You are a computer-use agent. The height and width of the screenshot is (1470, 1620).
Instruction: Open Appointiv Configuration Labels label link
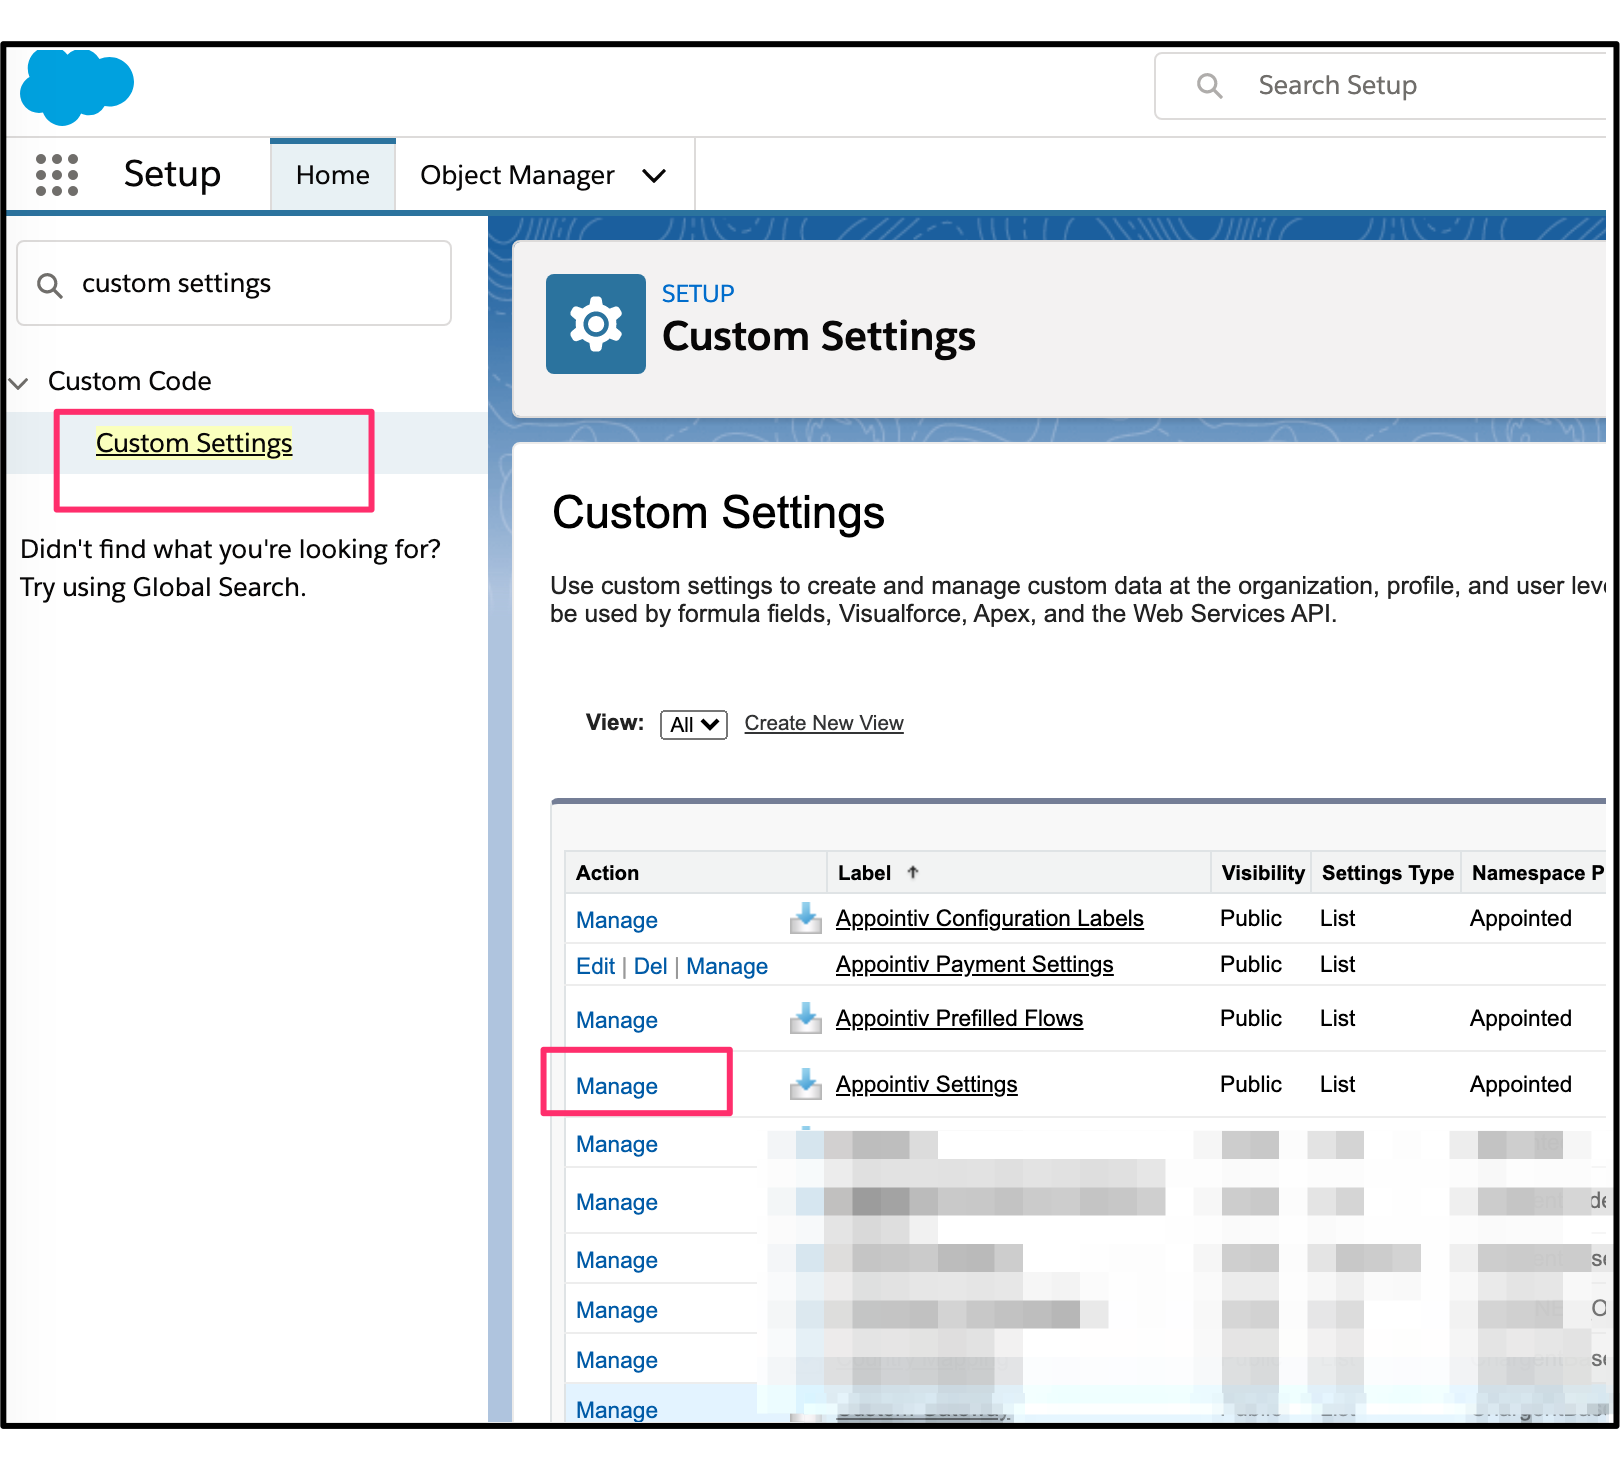click(990, 918)
